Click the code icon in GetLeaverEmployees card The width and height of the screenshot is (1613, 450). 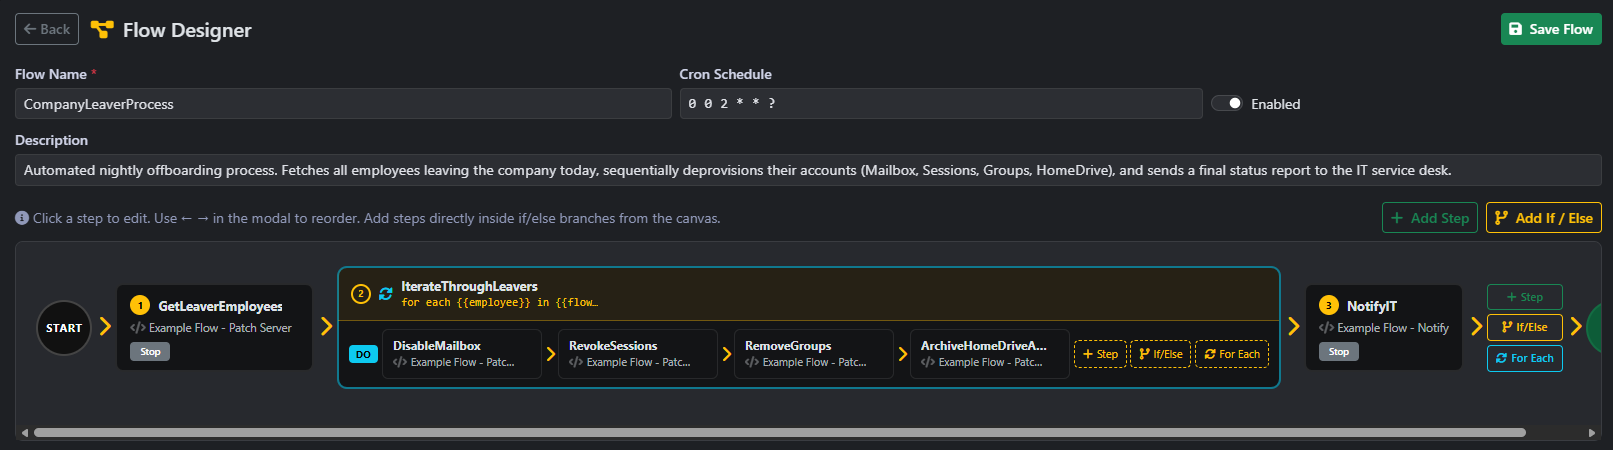click(138, 328)
